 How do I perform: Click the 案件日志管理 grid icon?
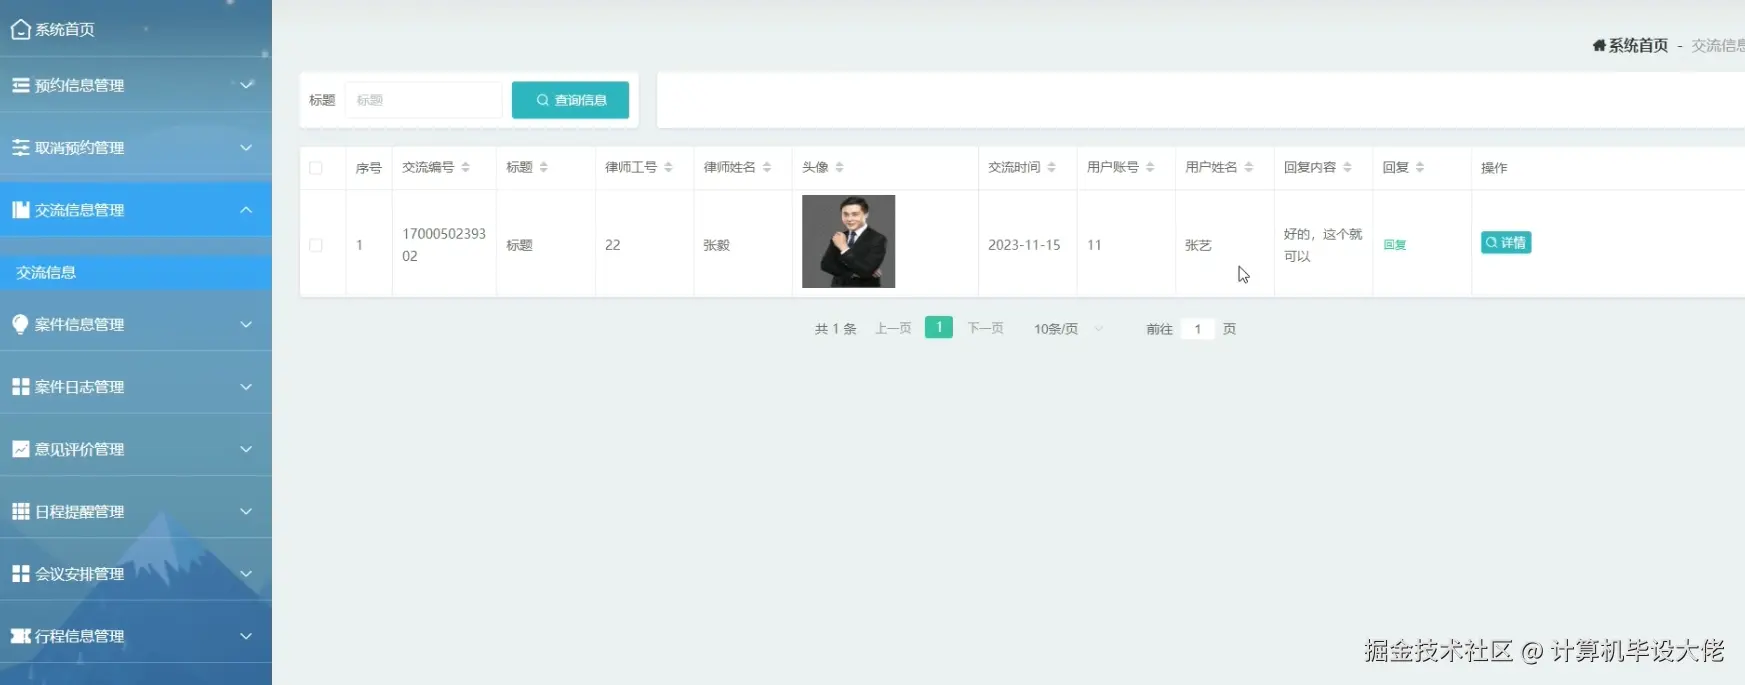[x=20, y=386]
